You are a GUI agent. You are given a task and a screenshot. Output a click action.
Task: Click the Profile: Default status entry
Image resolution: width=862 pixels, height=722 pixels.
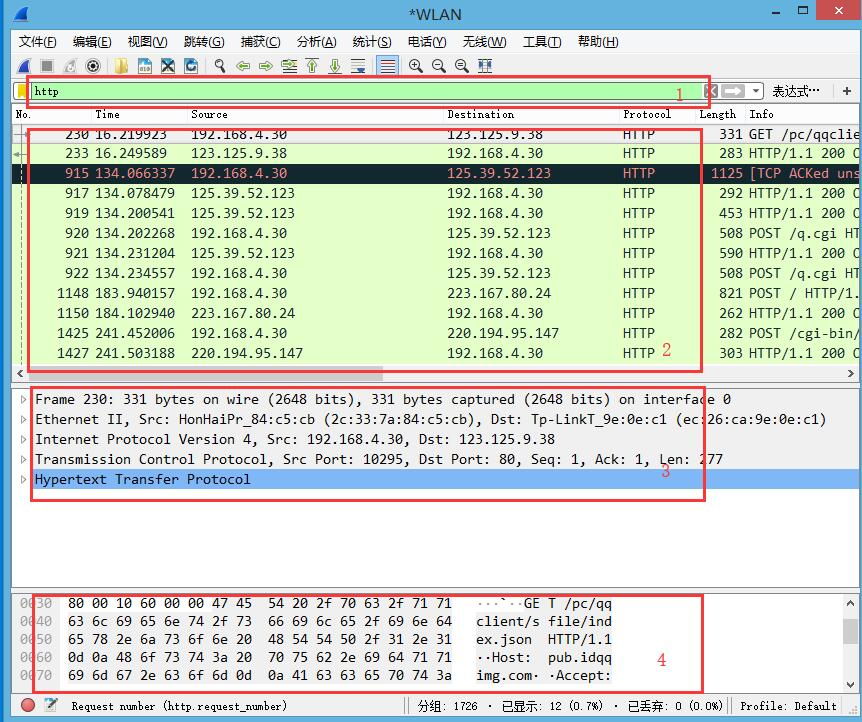788,706
